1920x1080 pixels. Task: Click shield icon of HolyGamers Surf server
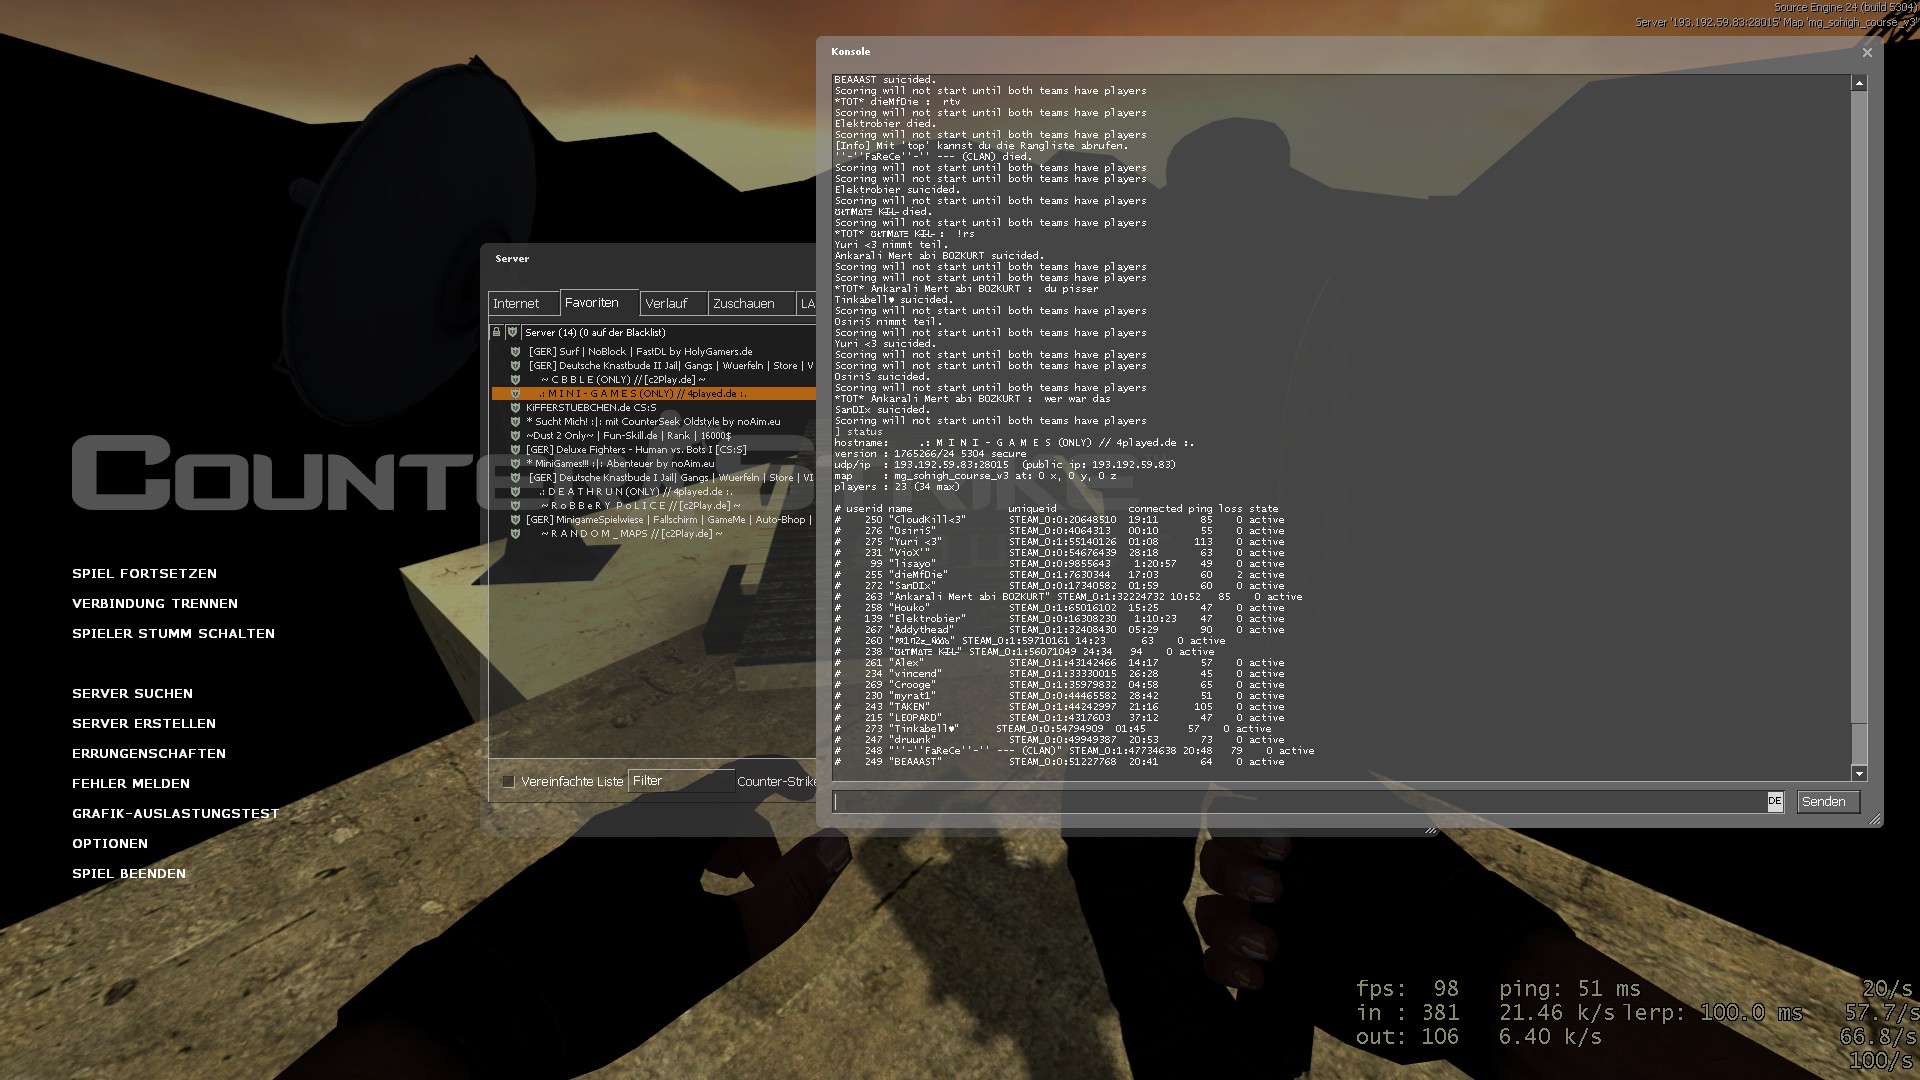coord(515,352)
